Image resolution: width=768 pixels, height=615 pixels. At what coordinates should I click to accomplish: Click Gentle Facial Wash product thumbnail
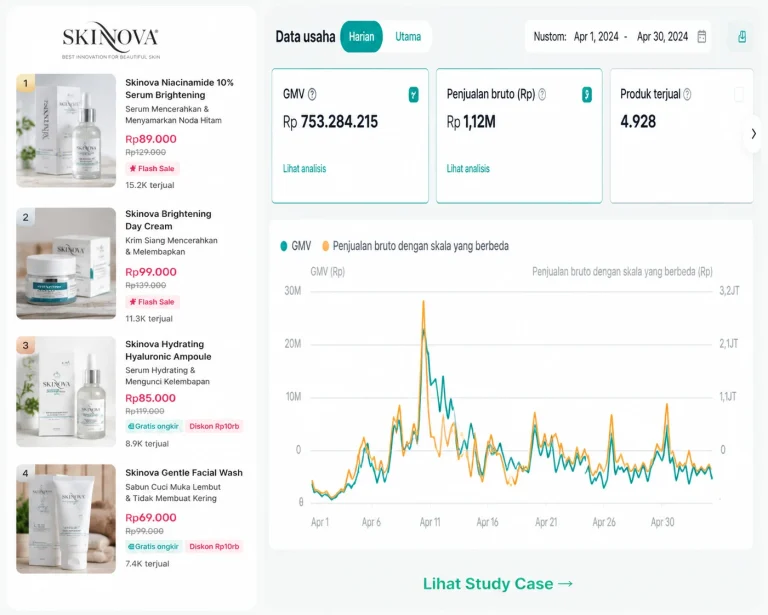tap(66, 519)
